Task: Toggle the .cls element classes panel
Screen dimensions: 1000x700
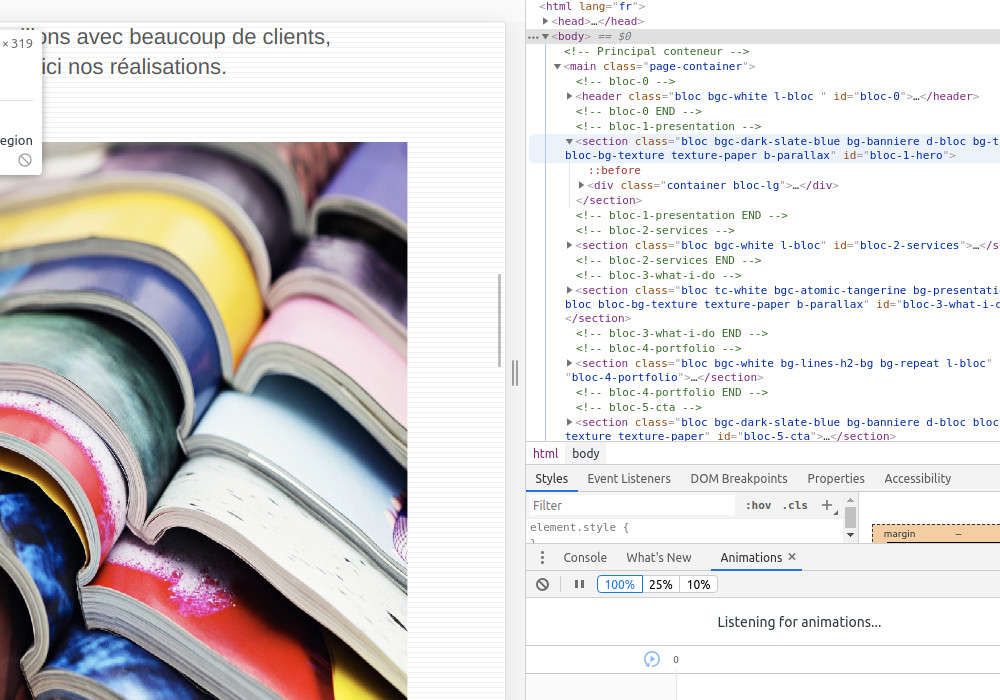Action: click(796, 505)
